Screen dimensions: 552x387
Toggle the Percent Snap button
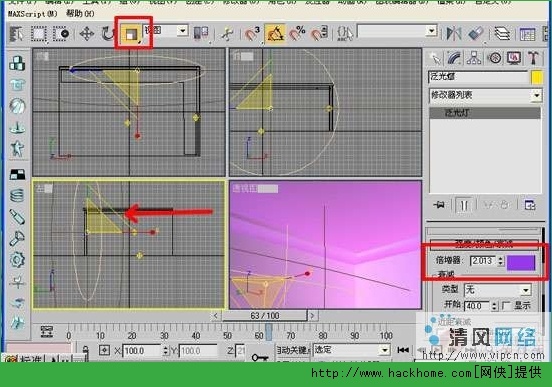click(297, 34)
